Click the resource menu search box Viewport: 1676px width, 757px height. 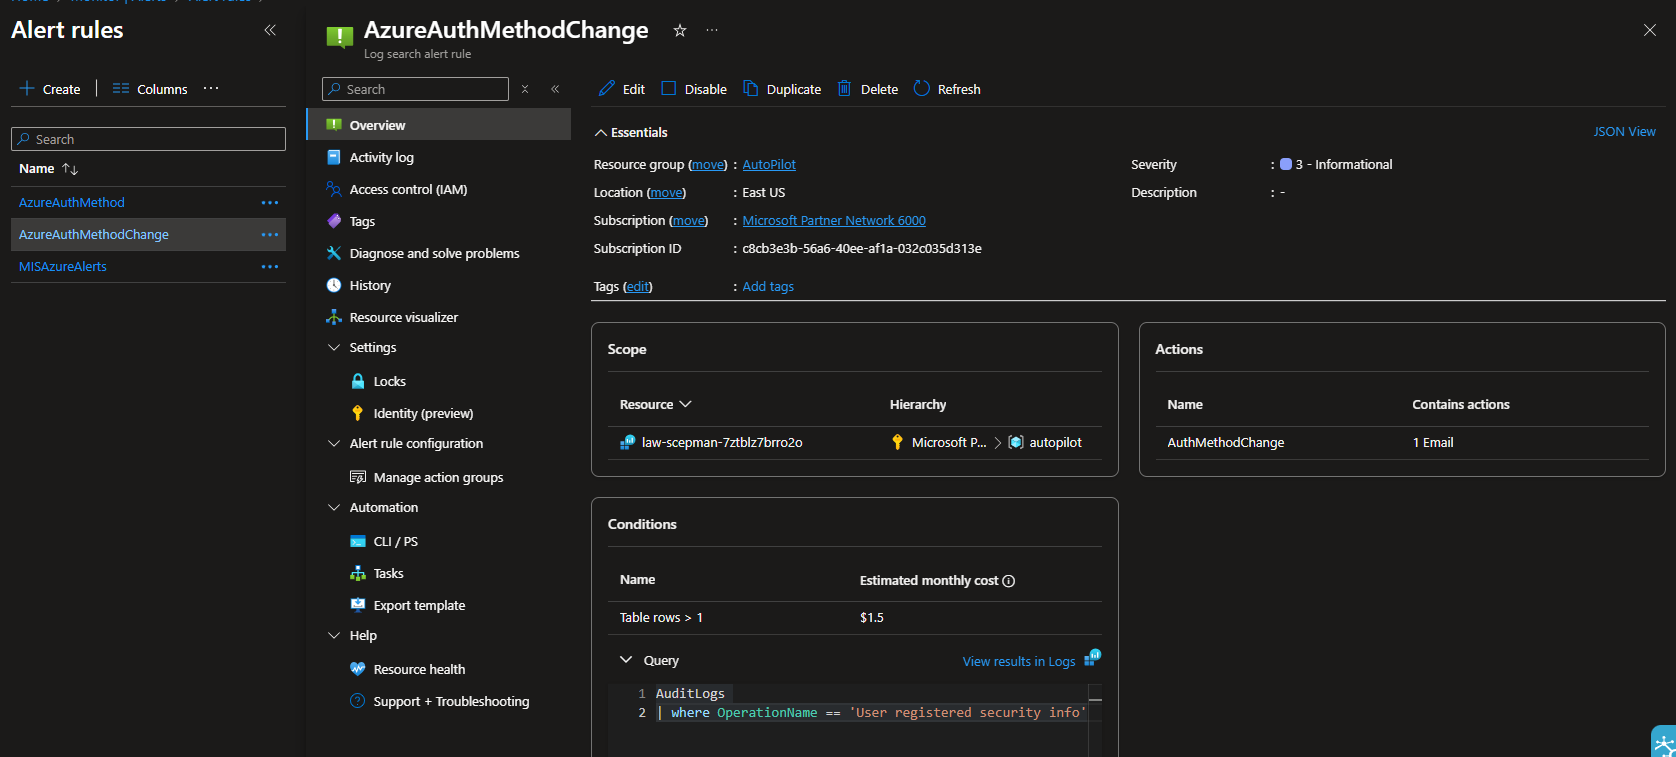[415, 89]
